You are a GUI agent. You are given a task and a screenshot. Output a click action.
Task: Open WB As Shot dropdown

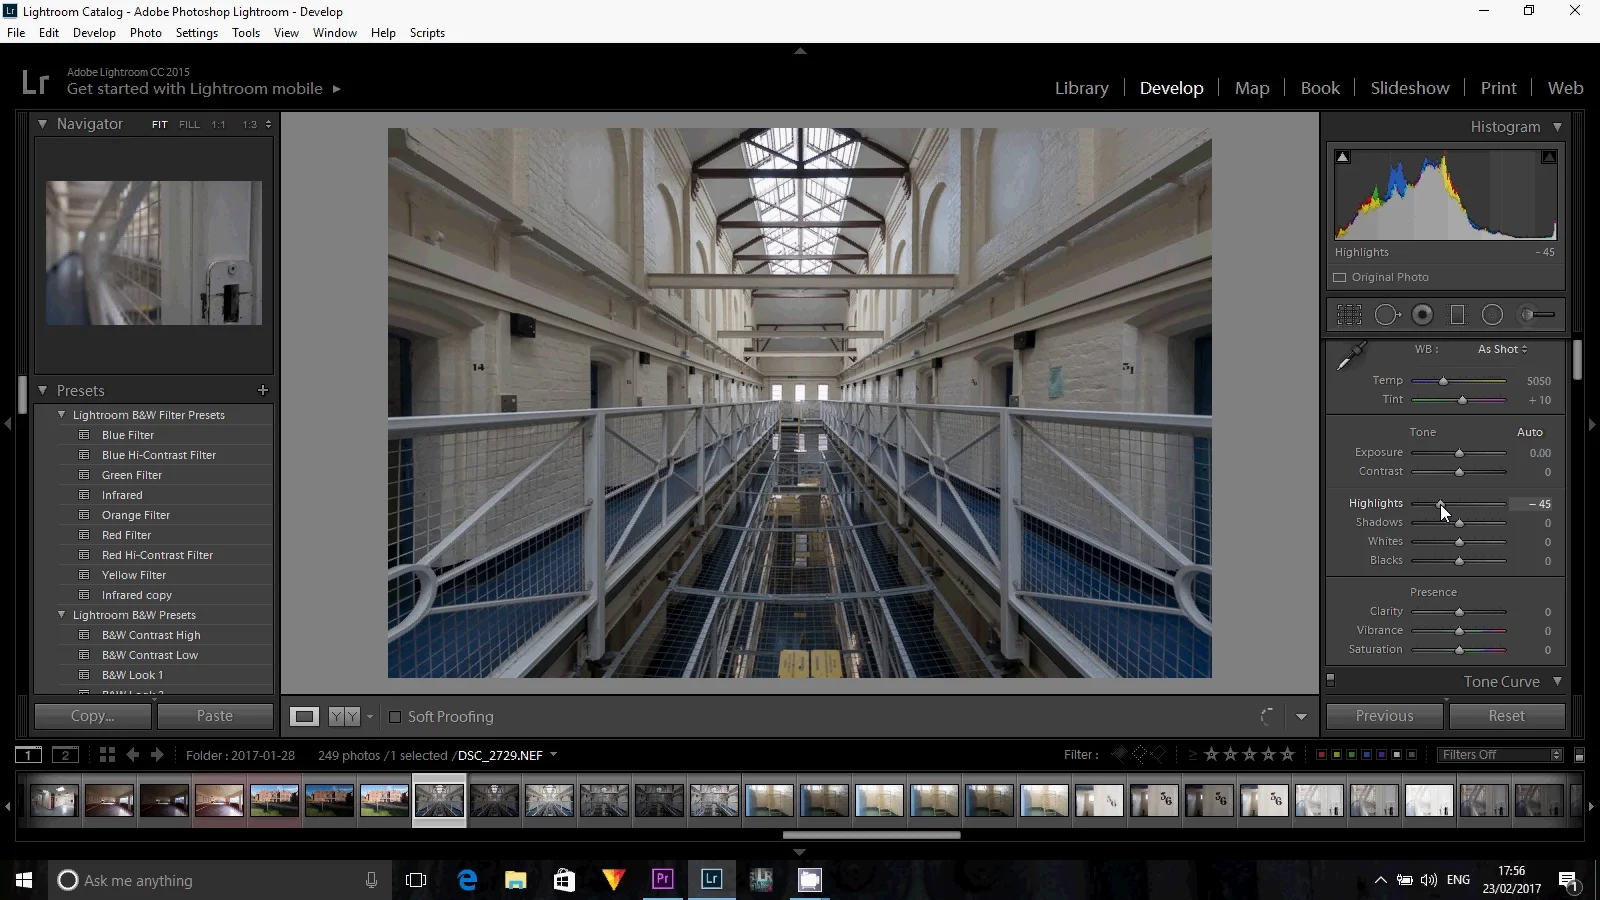point(1502,349)
